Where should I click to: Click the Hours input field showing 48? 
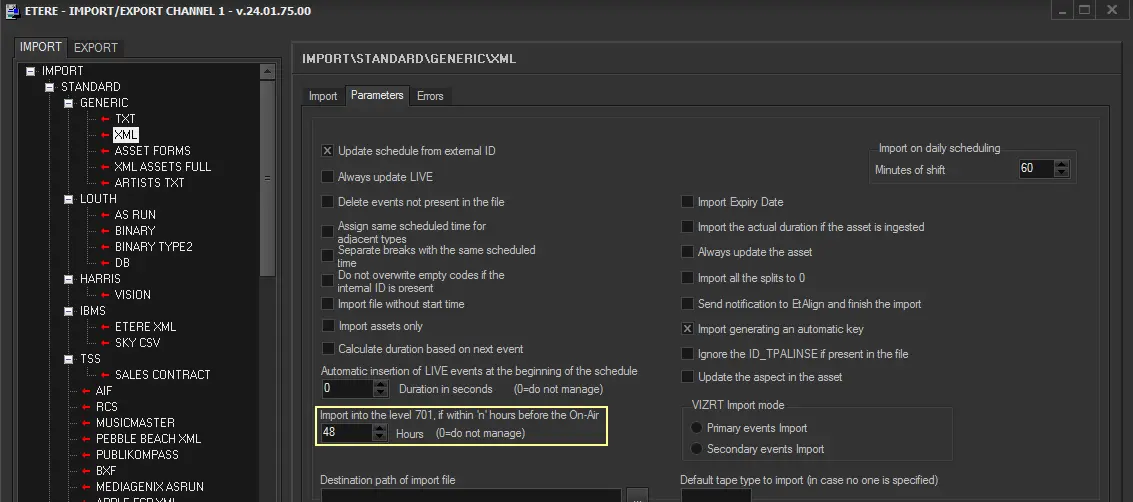[x=345, y=433]
